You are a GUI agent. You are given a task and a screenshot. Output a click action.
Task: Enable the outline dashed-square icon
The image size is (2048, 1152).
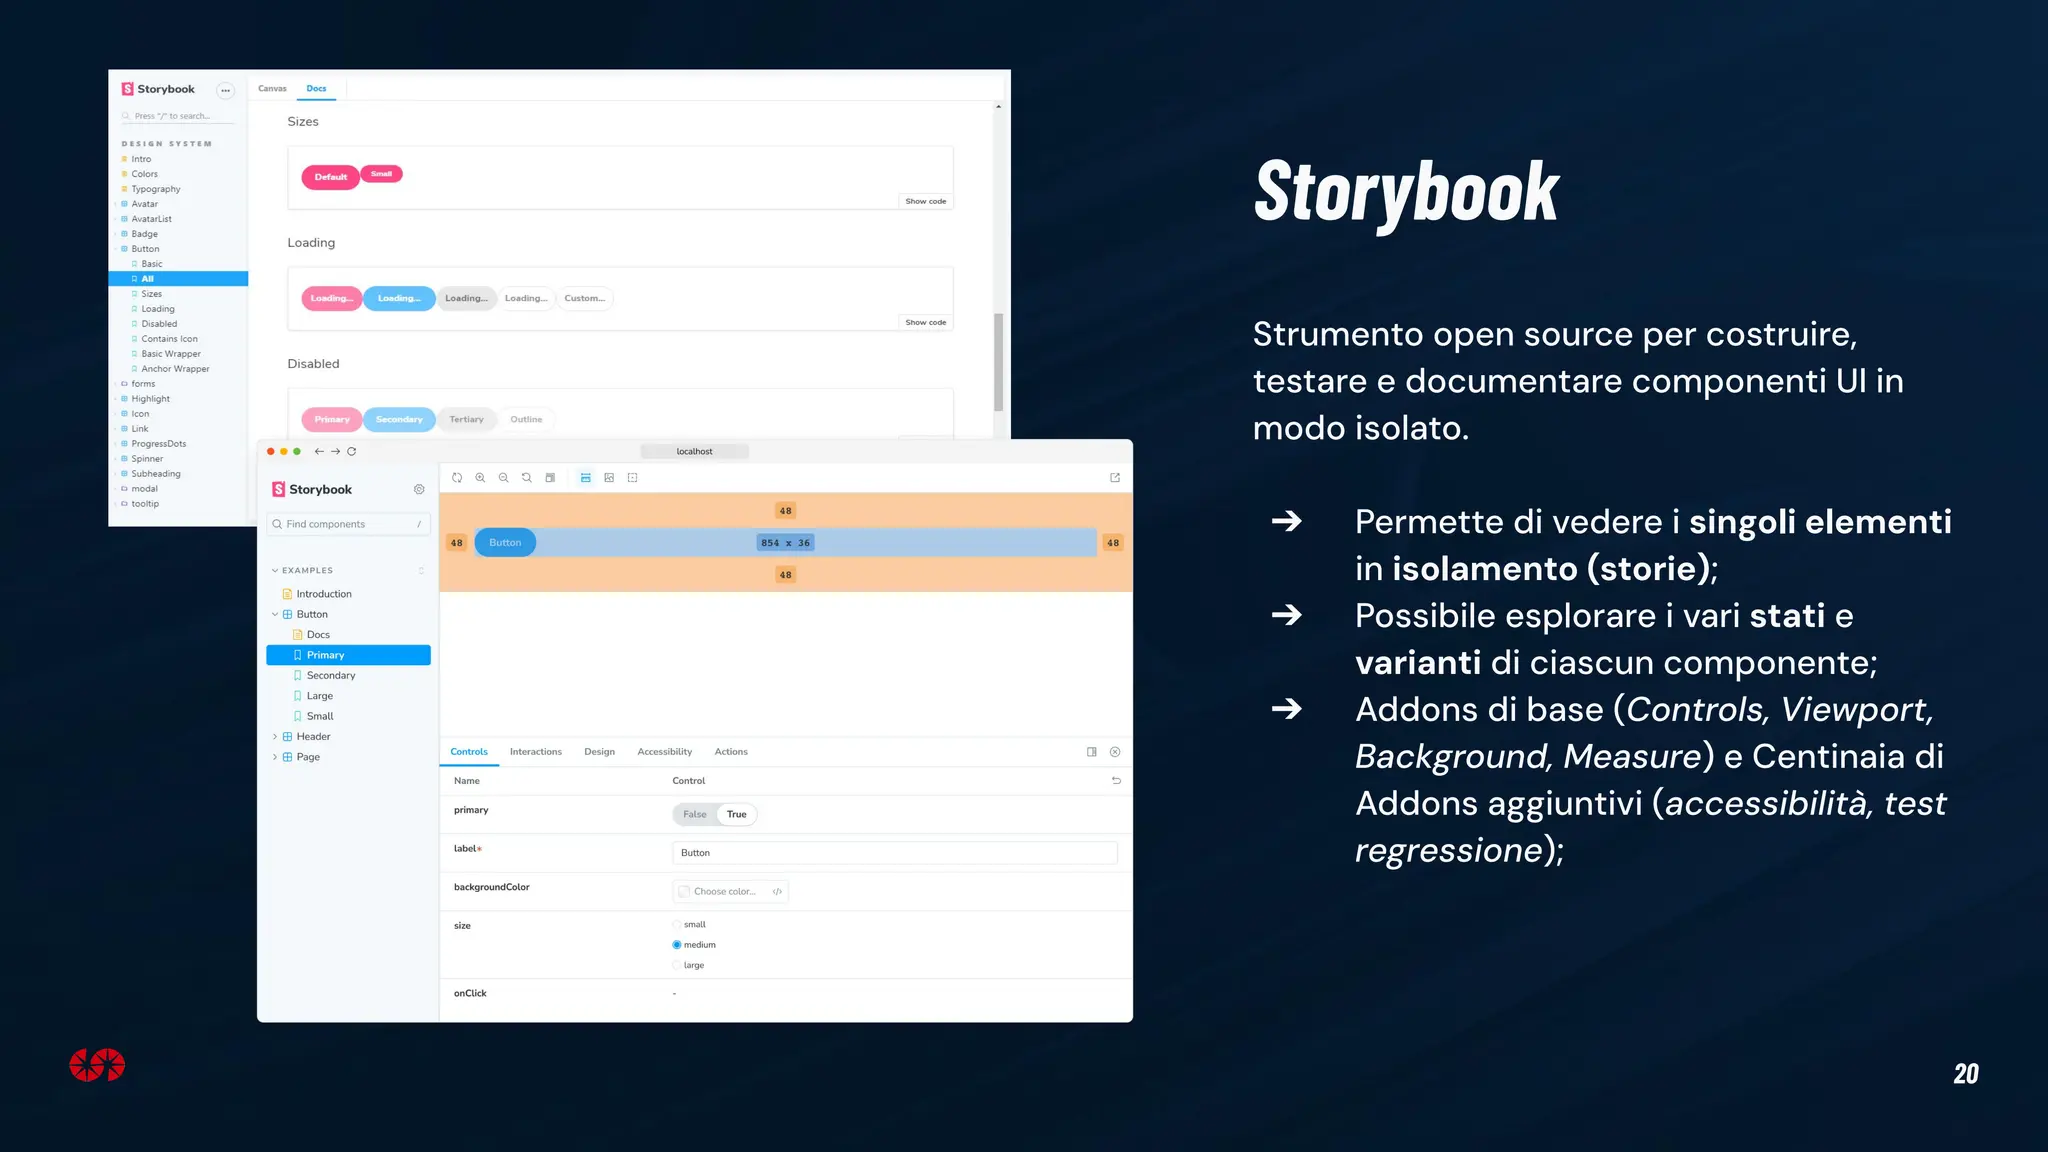click(x=632, y=478)
